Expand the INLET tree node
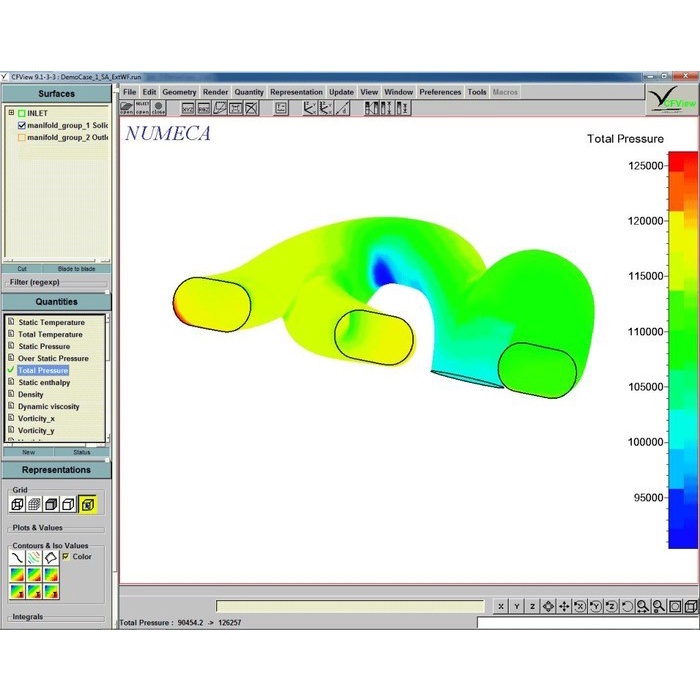700x700 pixels. click(x=11, y=113)
